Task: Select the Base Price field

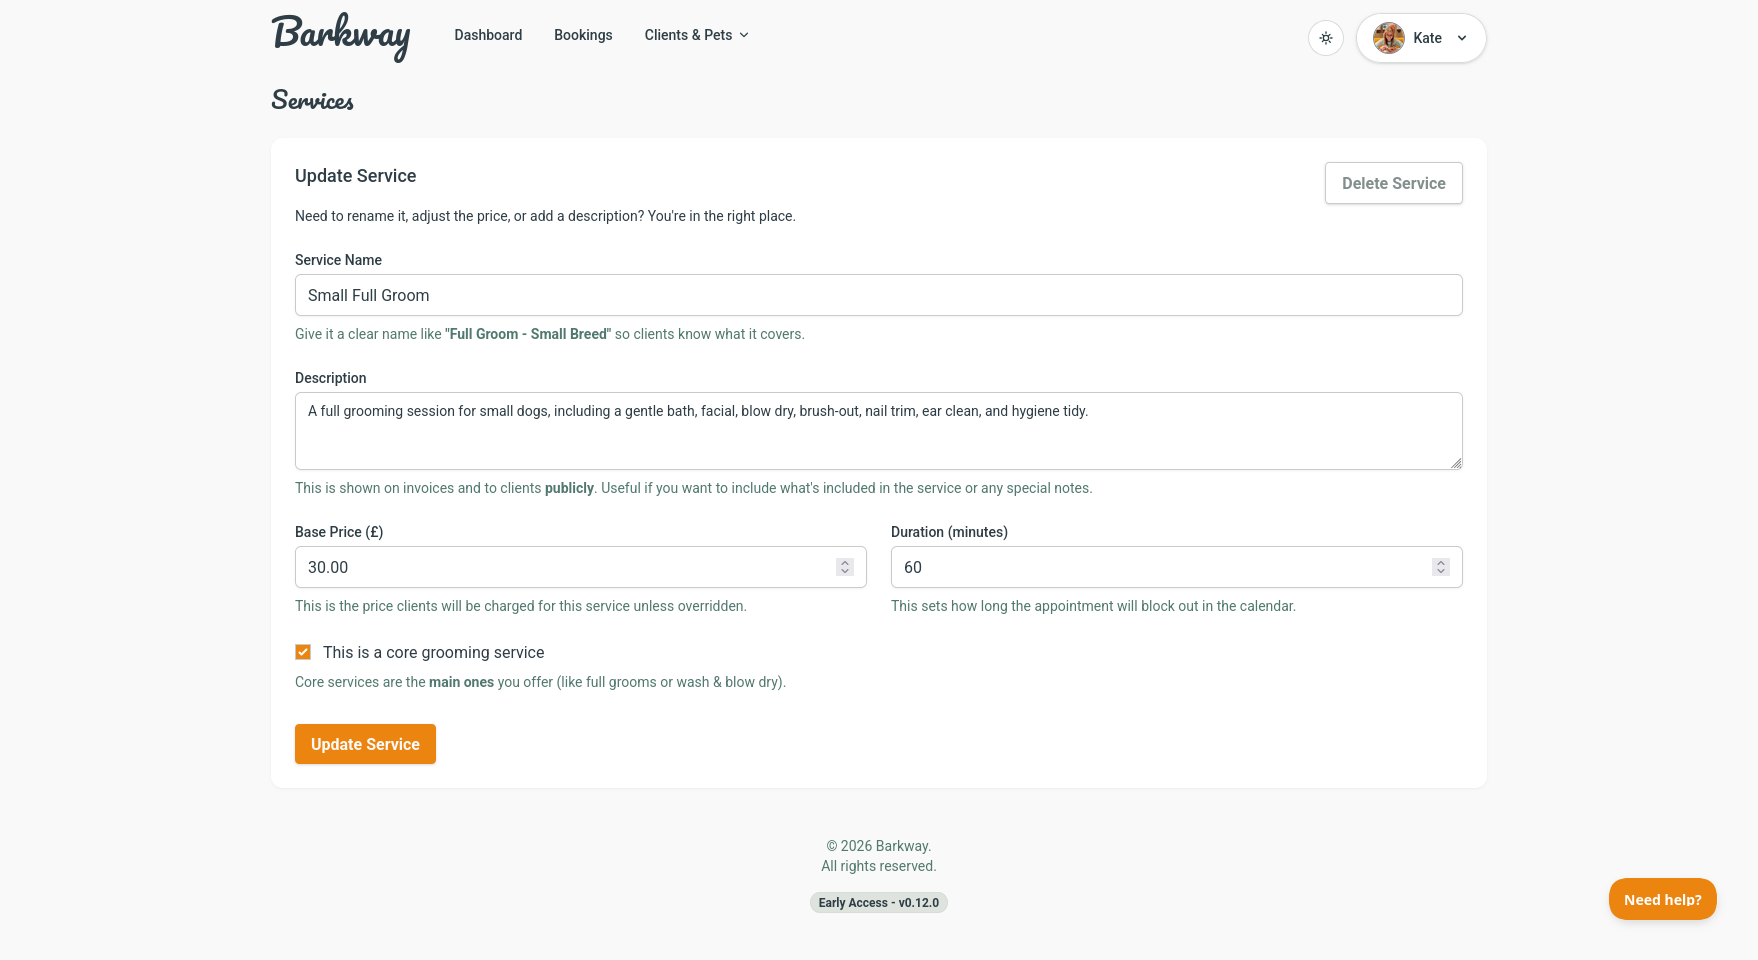Action: tap(565, 567)
